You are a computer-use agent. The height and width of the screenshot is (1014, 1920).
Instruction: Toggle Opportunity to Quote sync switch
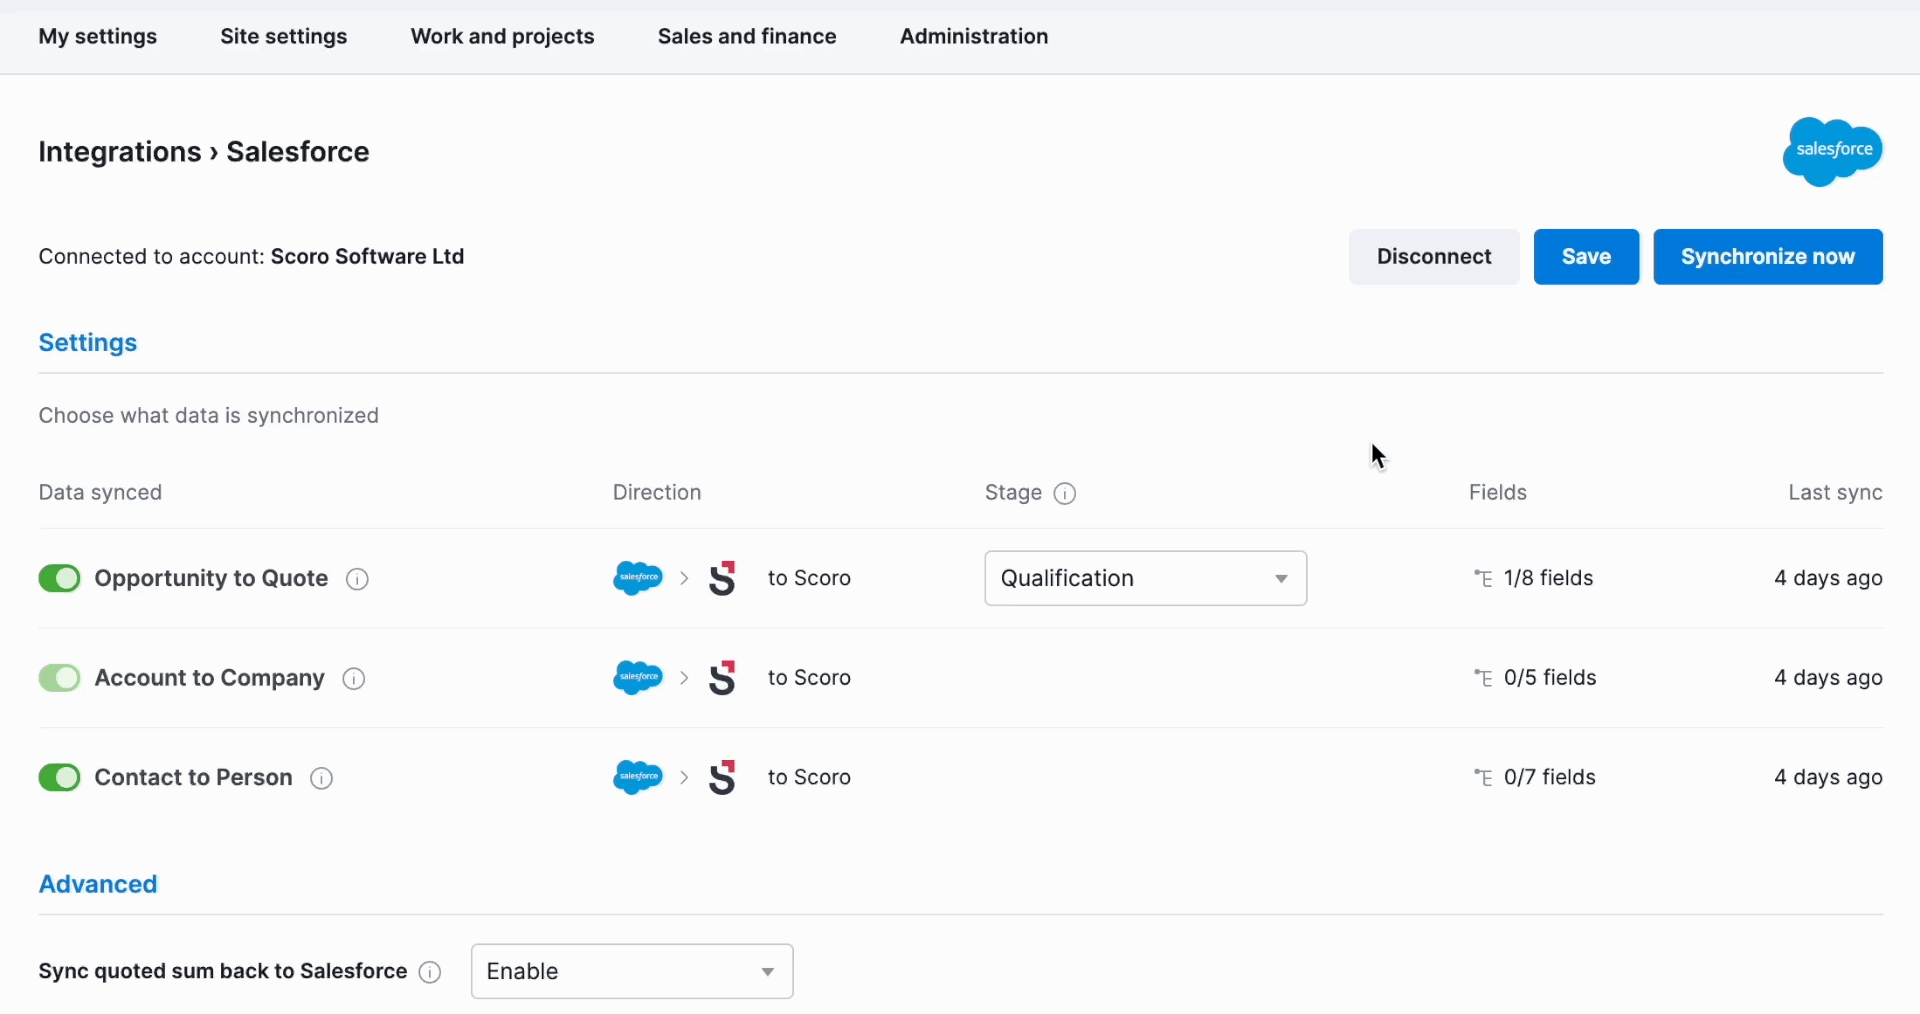point(59,578)
